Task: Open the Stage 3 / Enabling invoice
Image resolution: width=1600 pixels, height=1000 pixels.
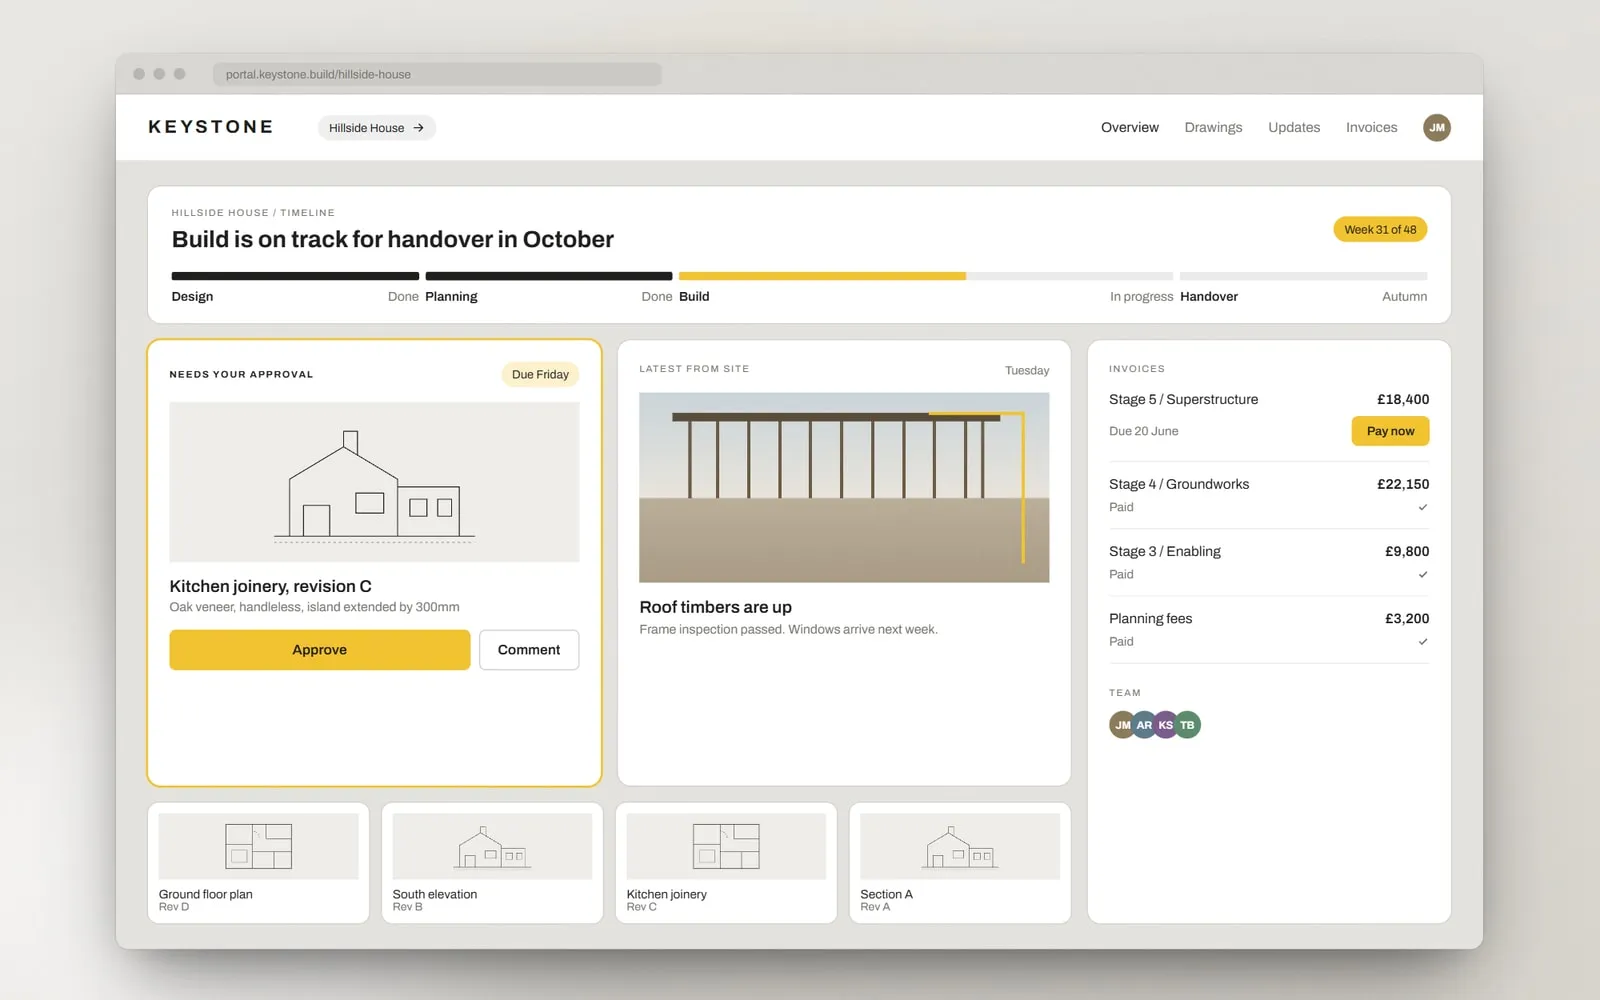Action: (x=1269, y=562)
